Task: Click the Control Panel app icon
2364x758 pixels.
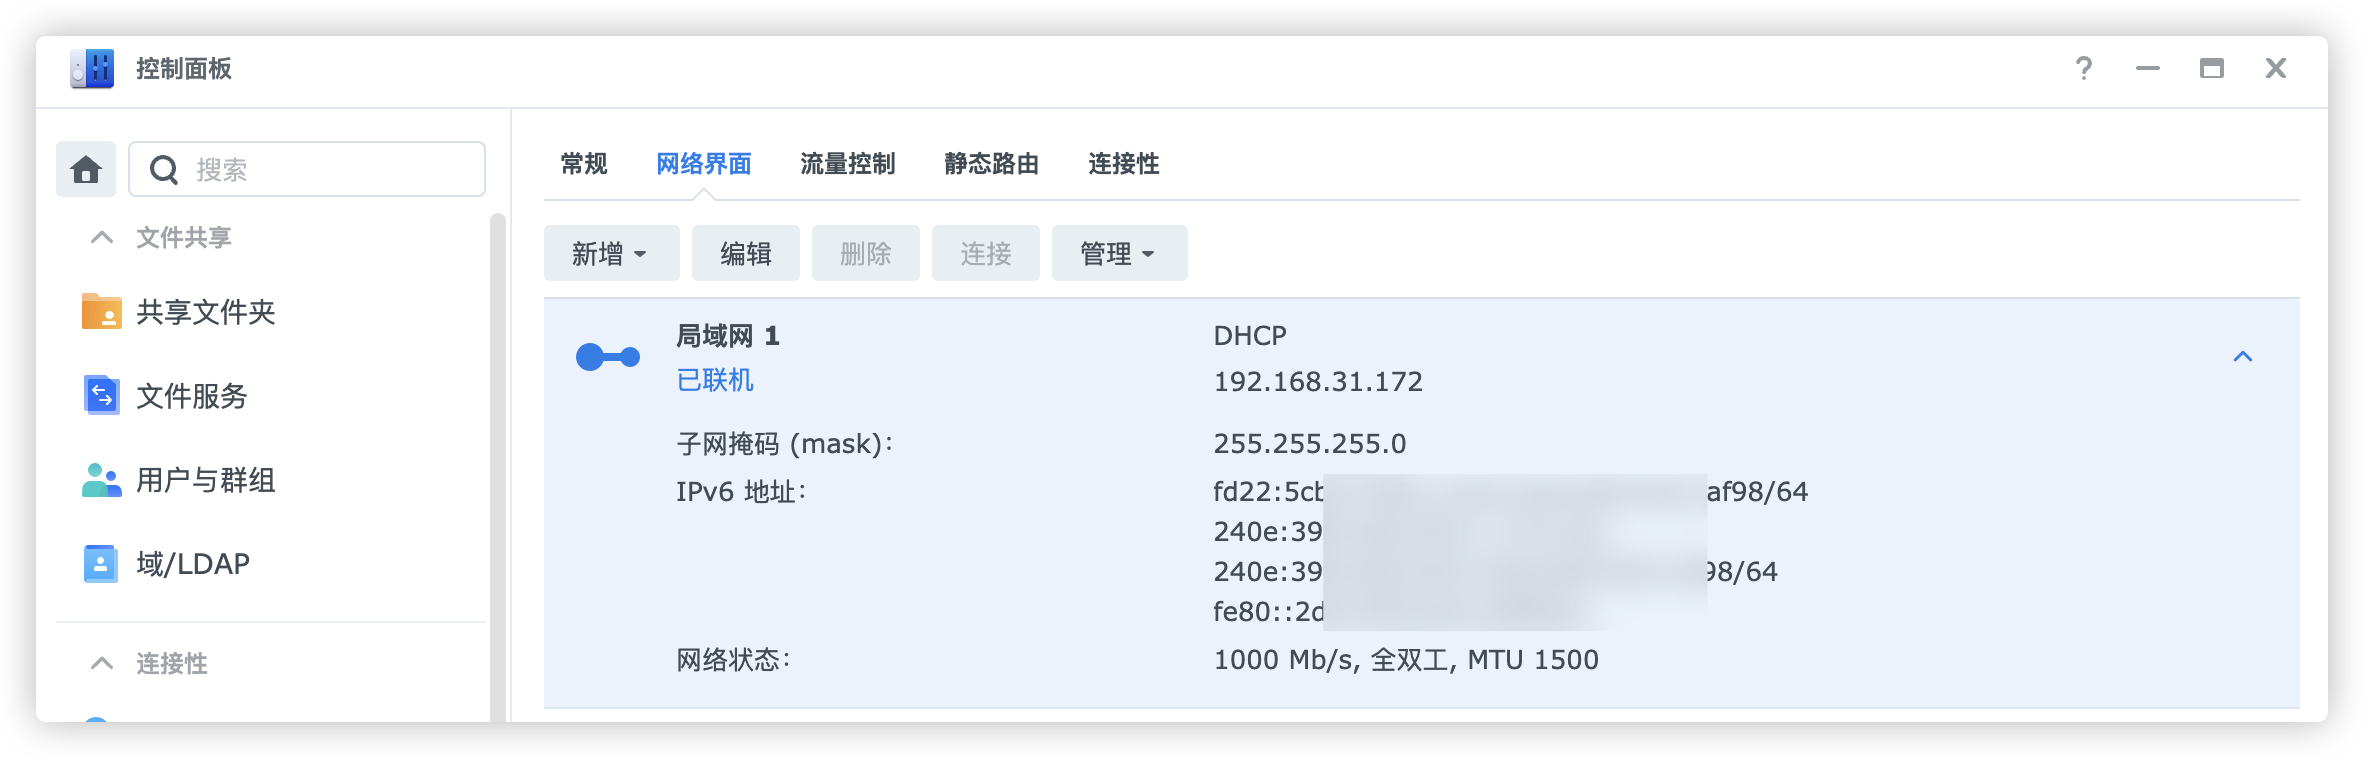Action: [92, 69]
